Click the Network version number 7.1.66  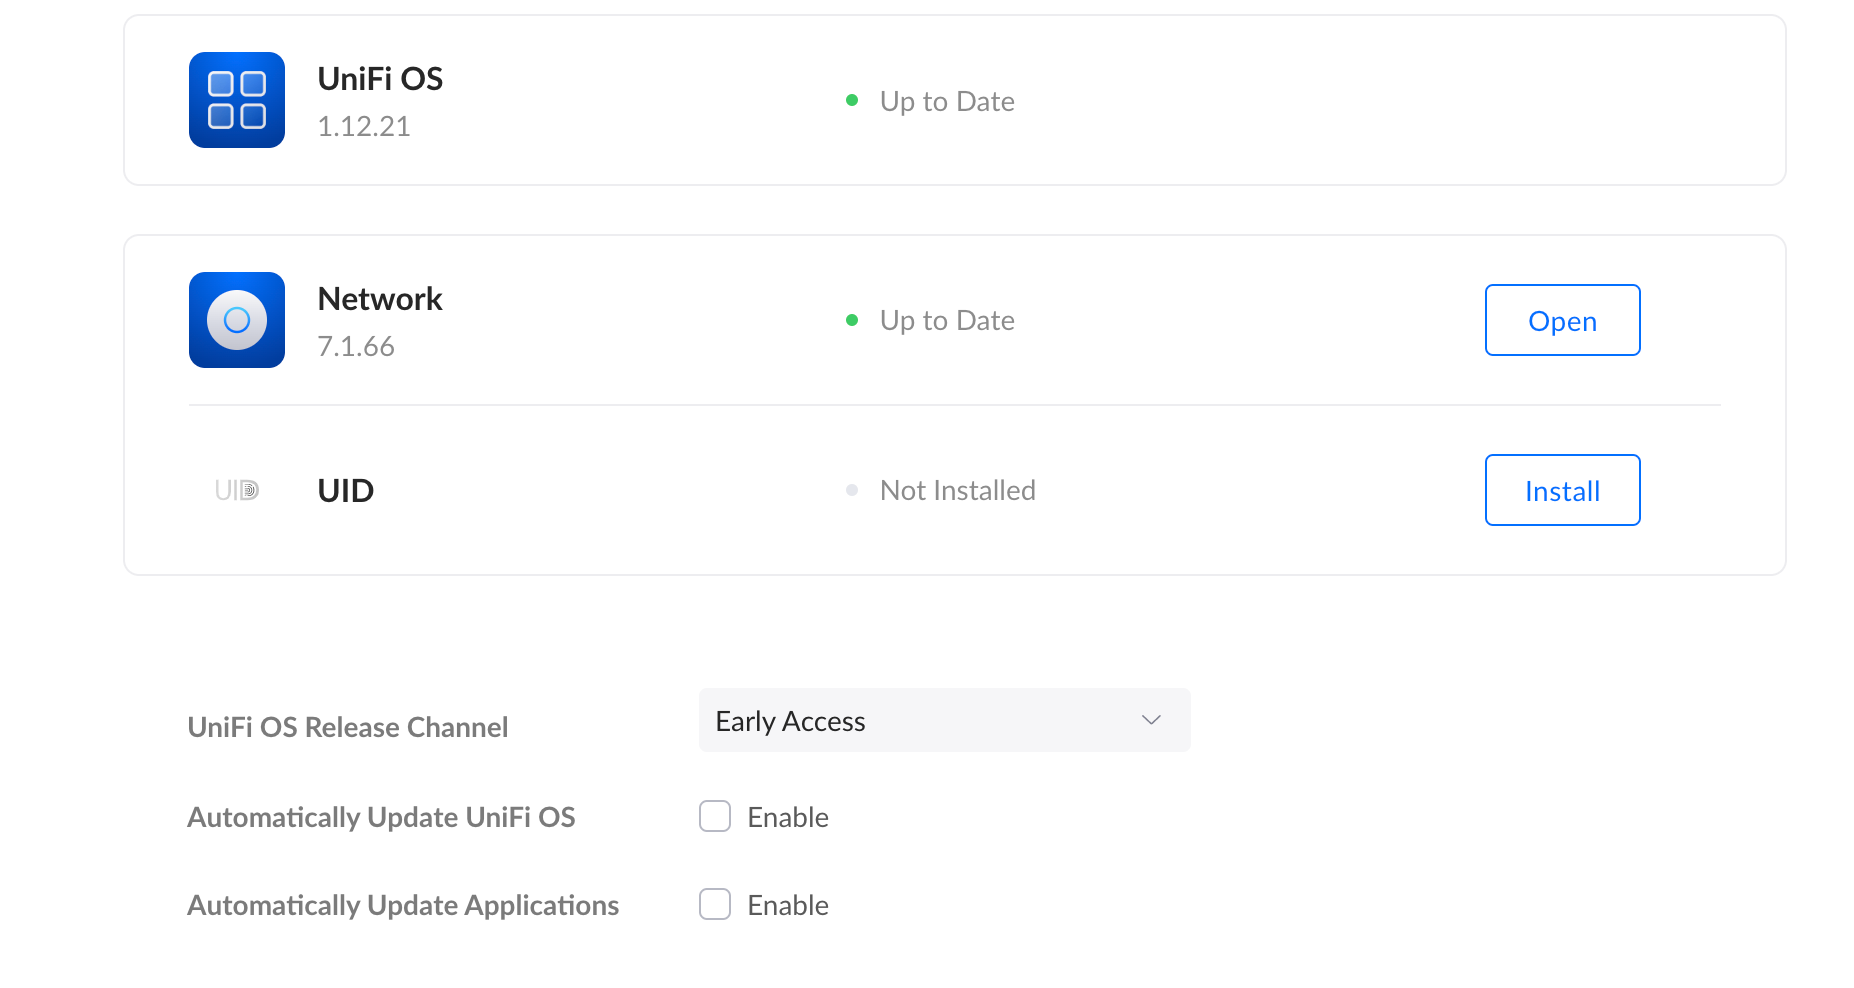coord(356,346)
